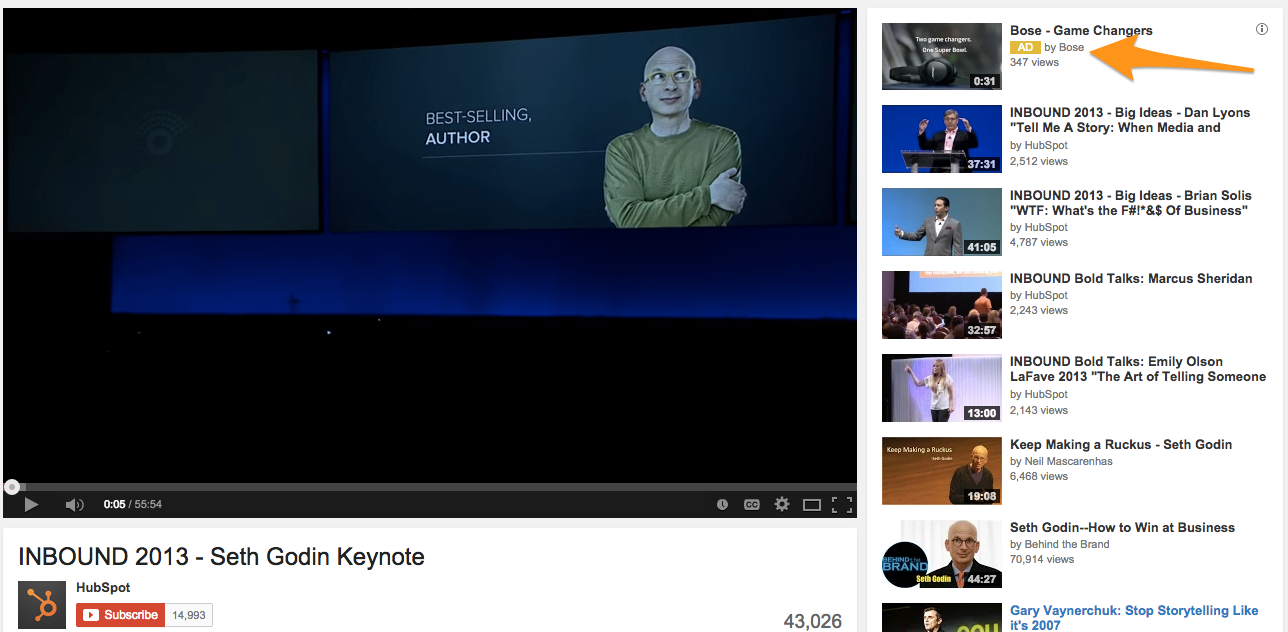Screen dimensions: 1288x632
Task: Mute the video using the speaker icon
Action: click(x=74, y=504)
